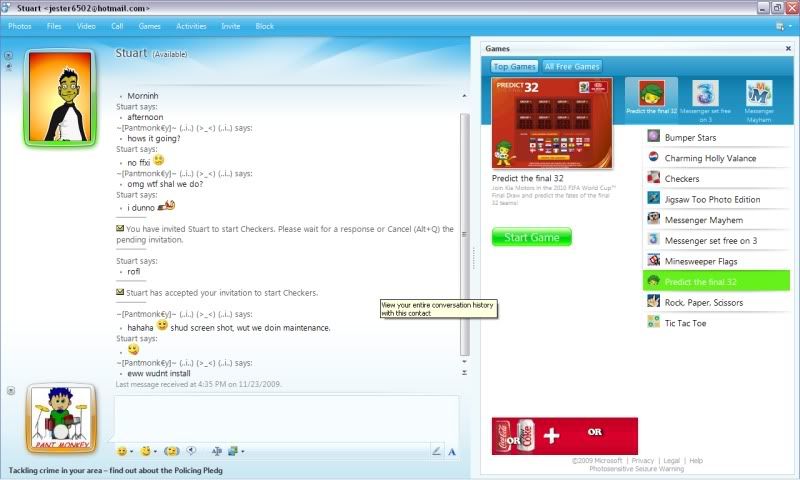Switch to the Top Games tab
800x480 pixels.
(x=514, y=66)
